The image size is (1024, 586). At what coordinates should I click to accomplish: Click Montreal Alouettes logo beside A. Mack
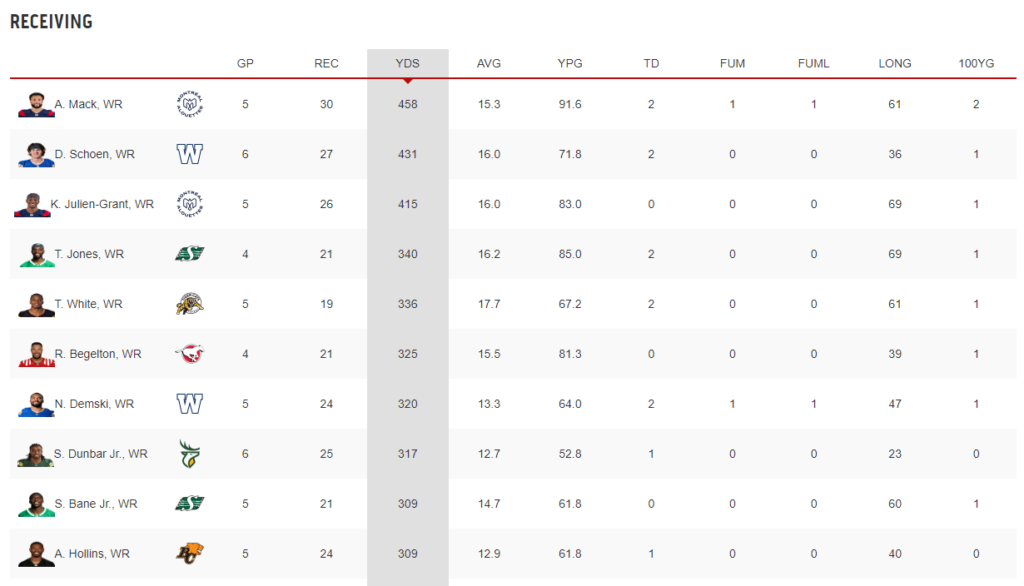pyautogui.click(x=189, y=104)
